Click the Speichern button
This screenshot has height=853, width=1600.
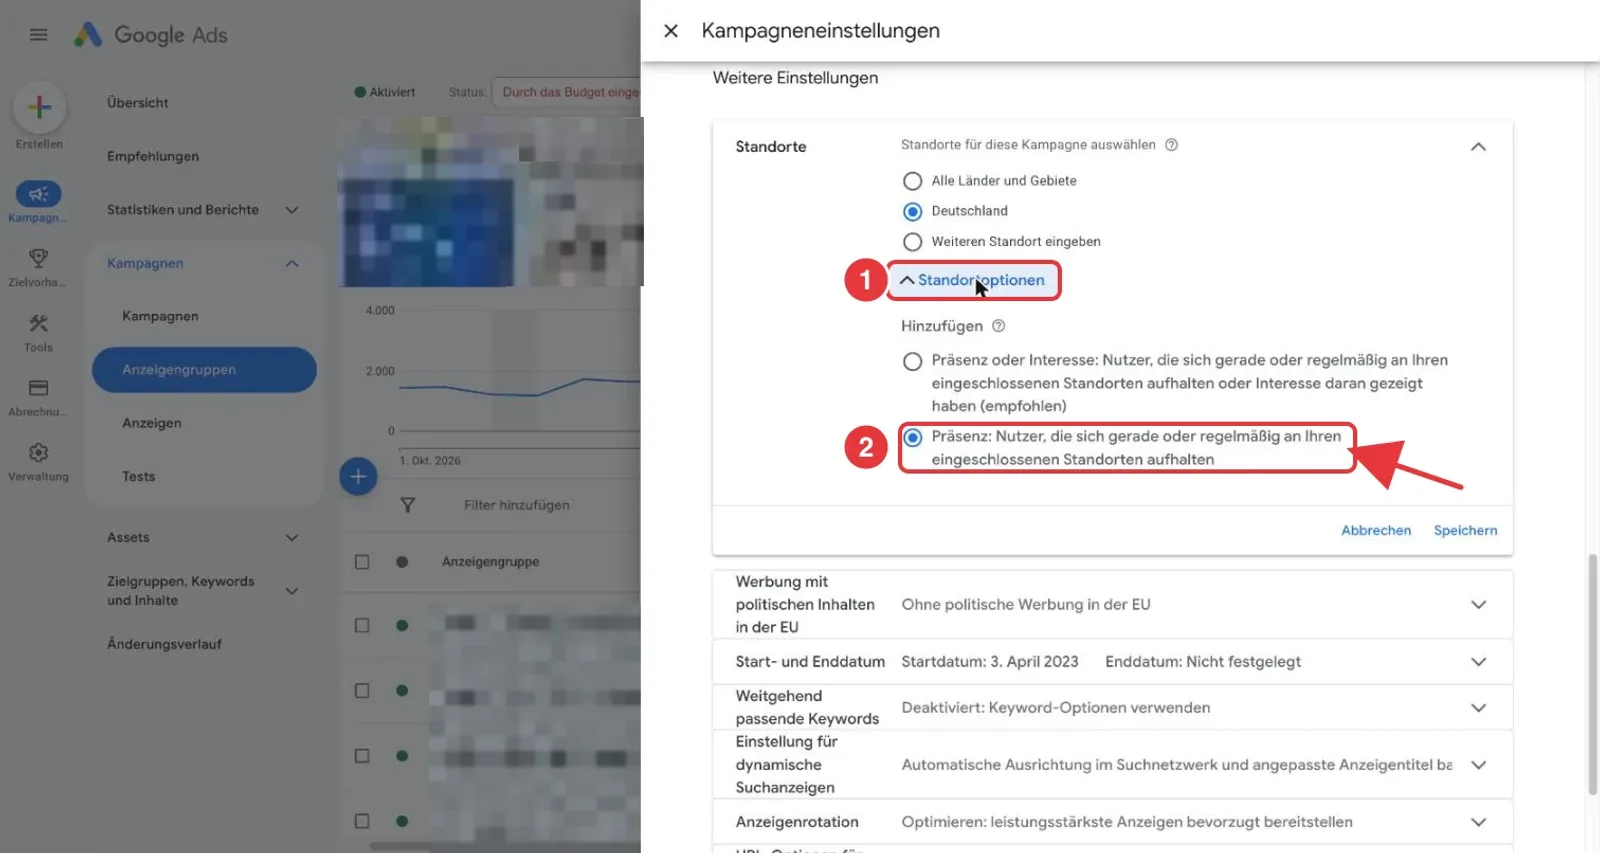coord(1465,531)
